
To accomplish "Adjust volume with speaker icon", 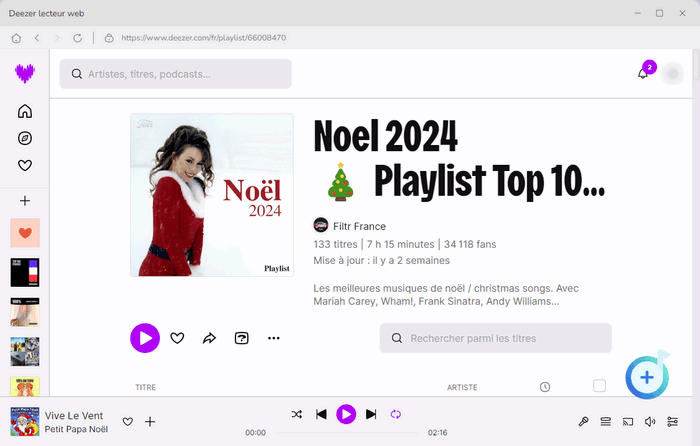I will (x=650, y=421).
